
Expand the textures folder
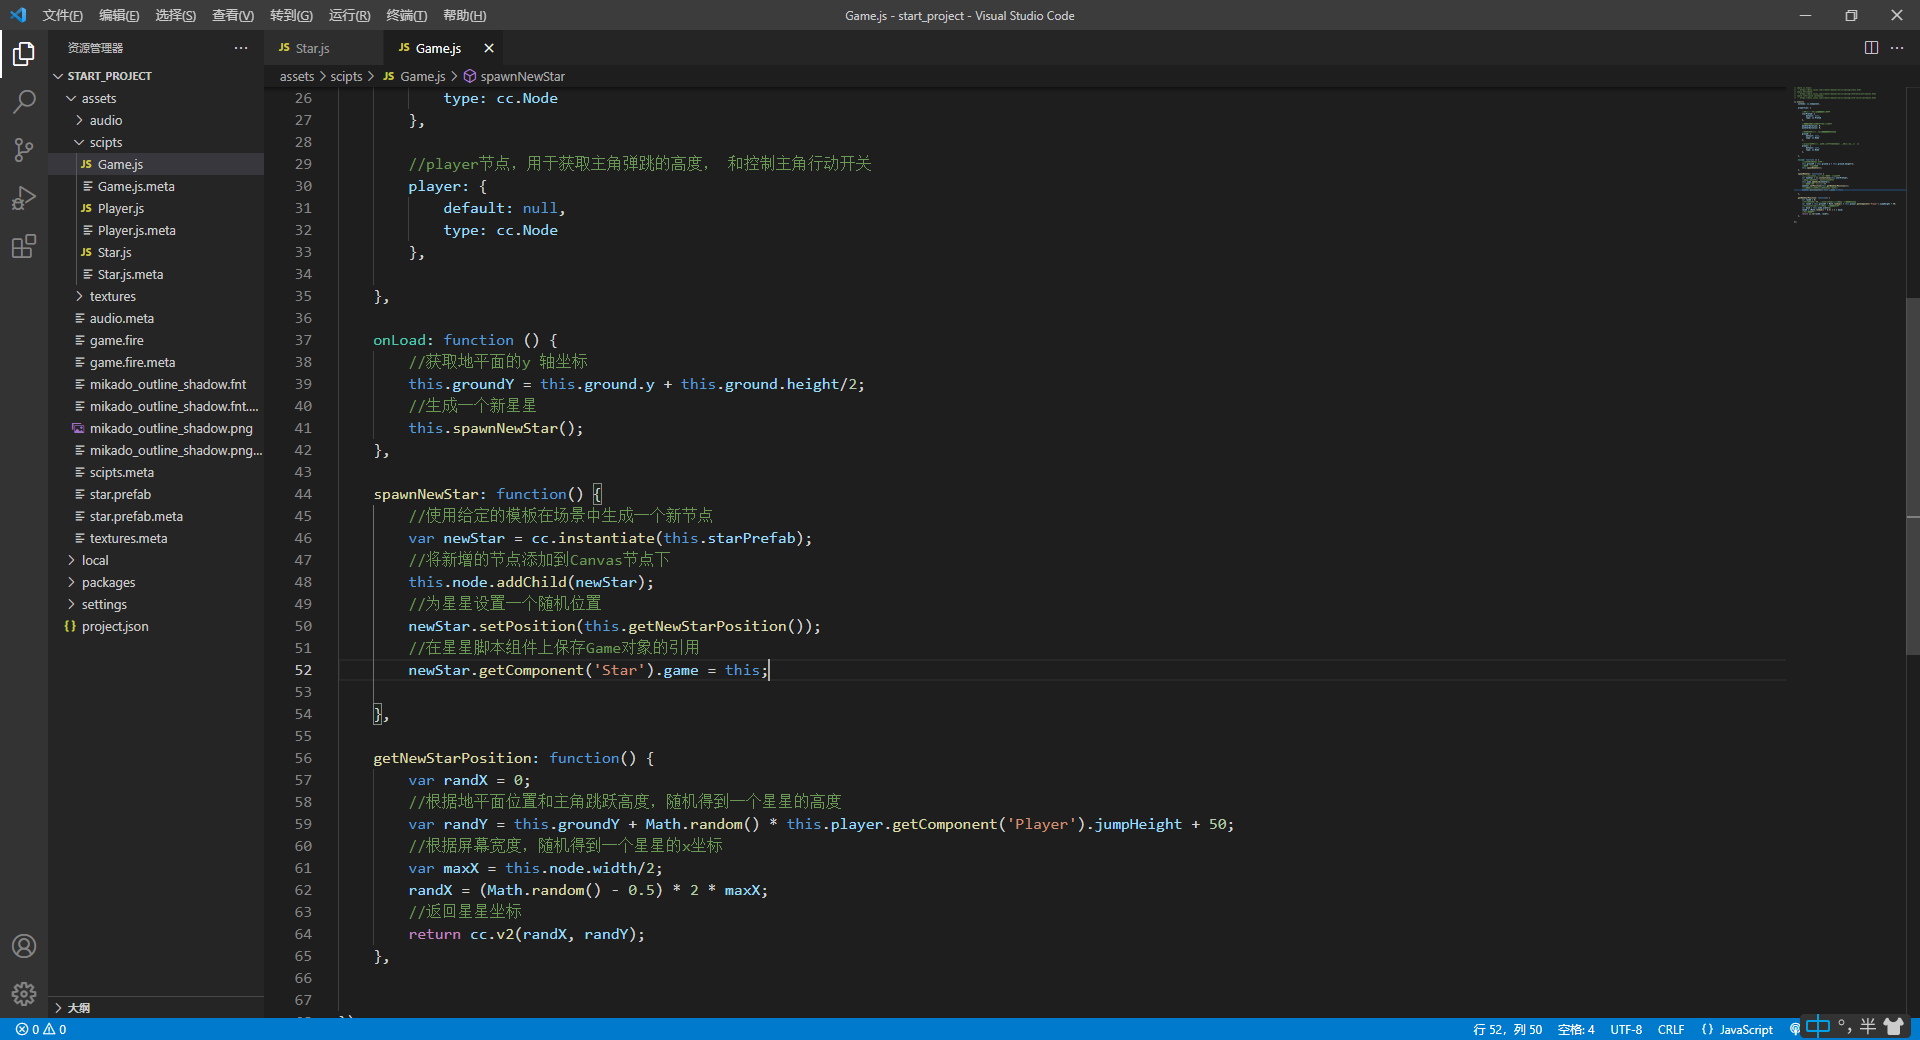pyautogui.click(x=112, y=296)
